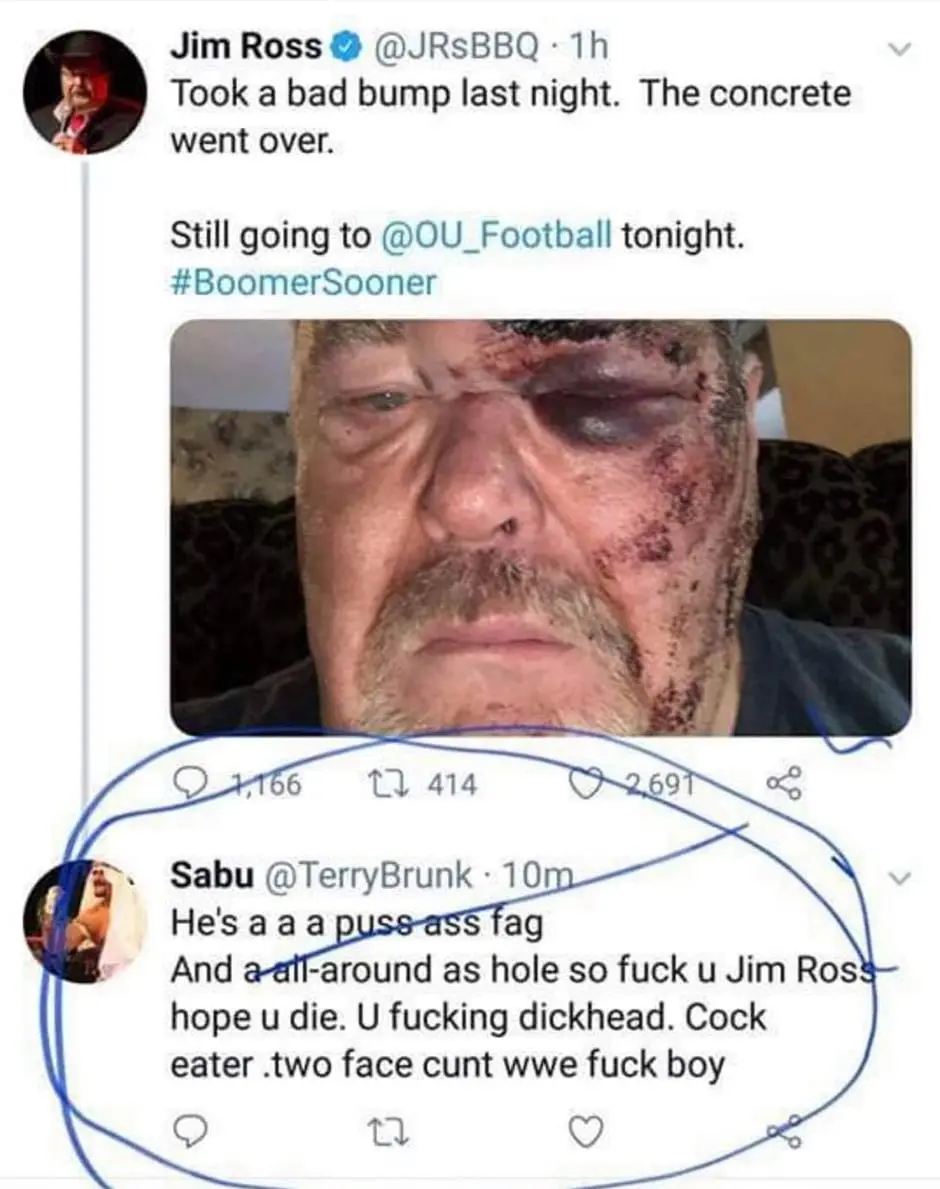The image size is (940, 1189).
Task: Follow the #BoomerSooner hashtag
Action: pos(304,282)
